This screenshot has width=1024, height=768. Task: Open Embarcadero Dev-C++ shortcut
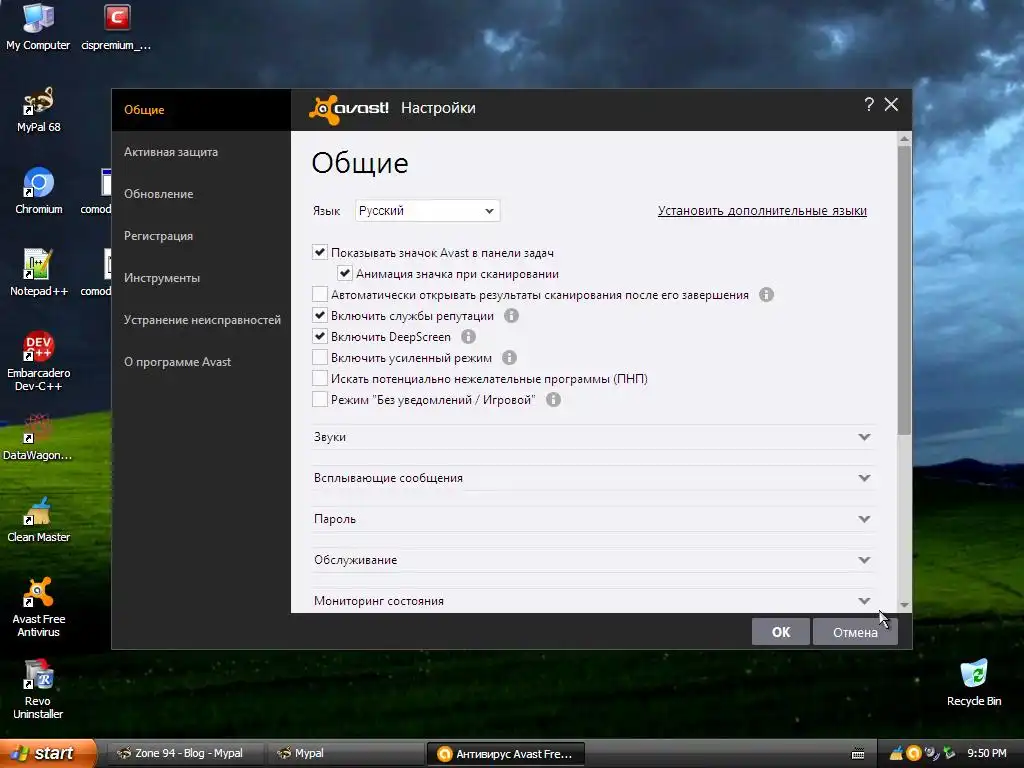[x=38, y=360]
